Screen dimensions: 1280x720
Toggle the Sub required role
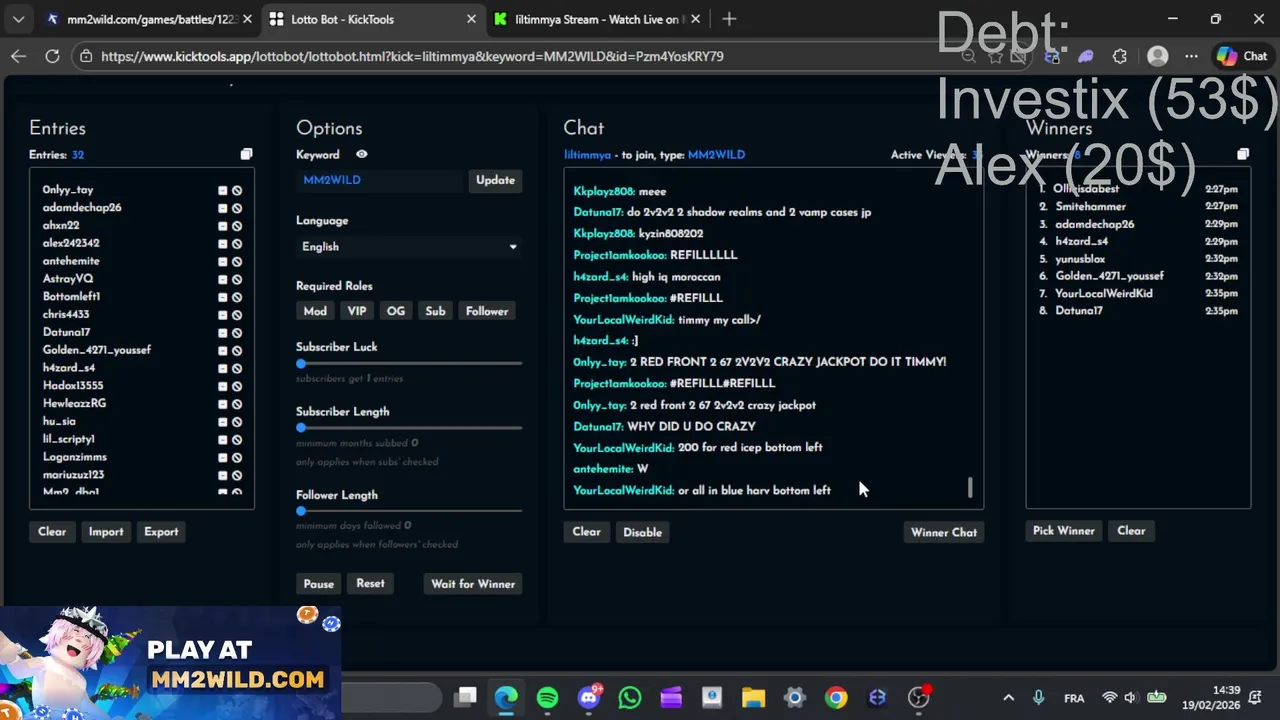tap(435, 311)
